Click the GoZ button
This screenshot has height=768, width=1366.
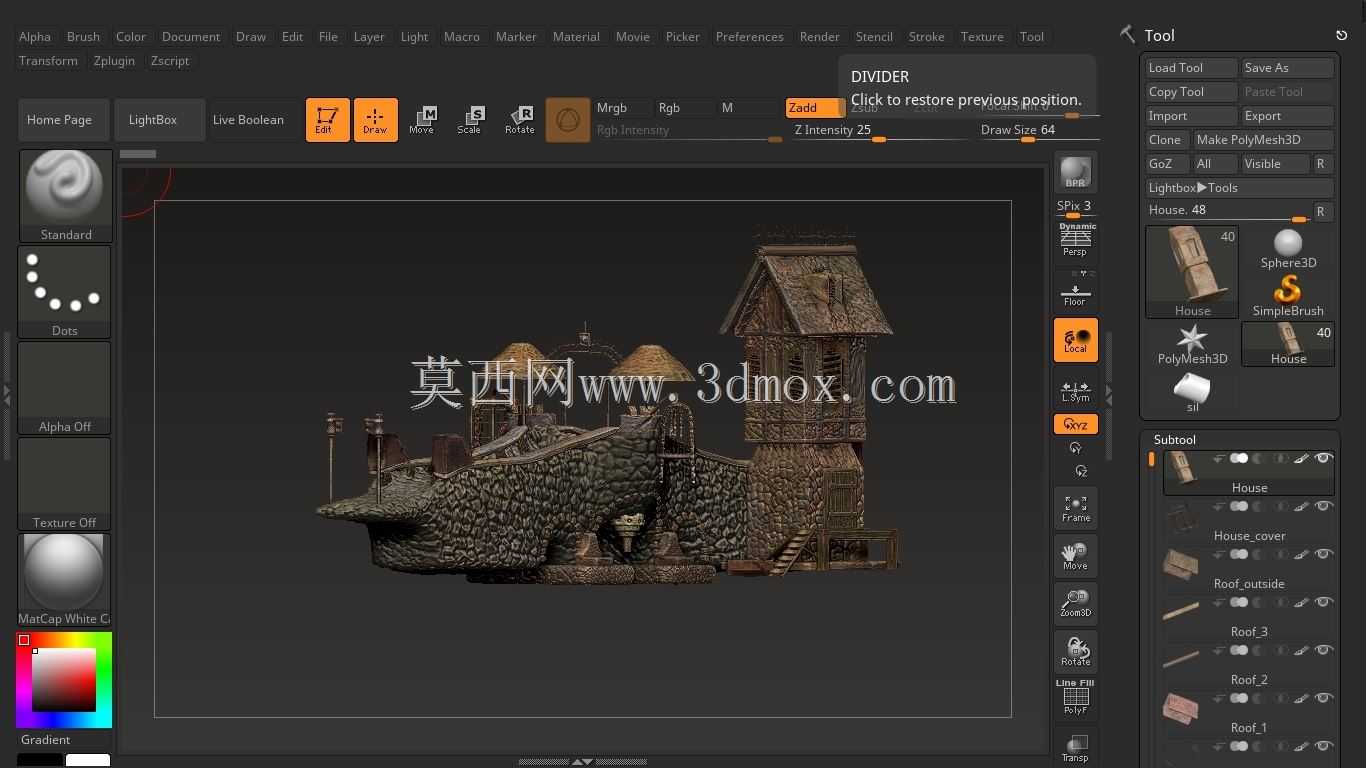(1168, 164)
